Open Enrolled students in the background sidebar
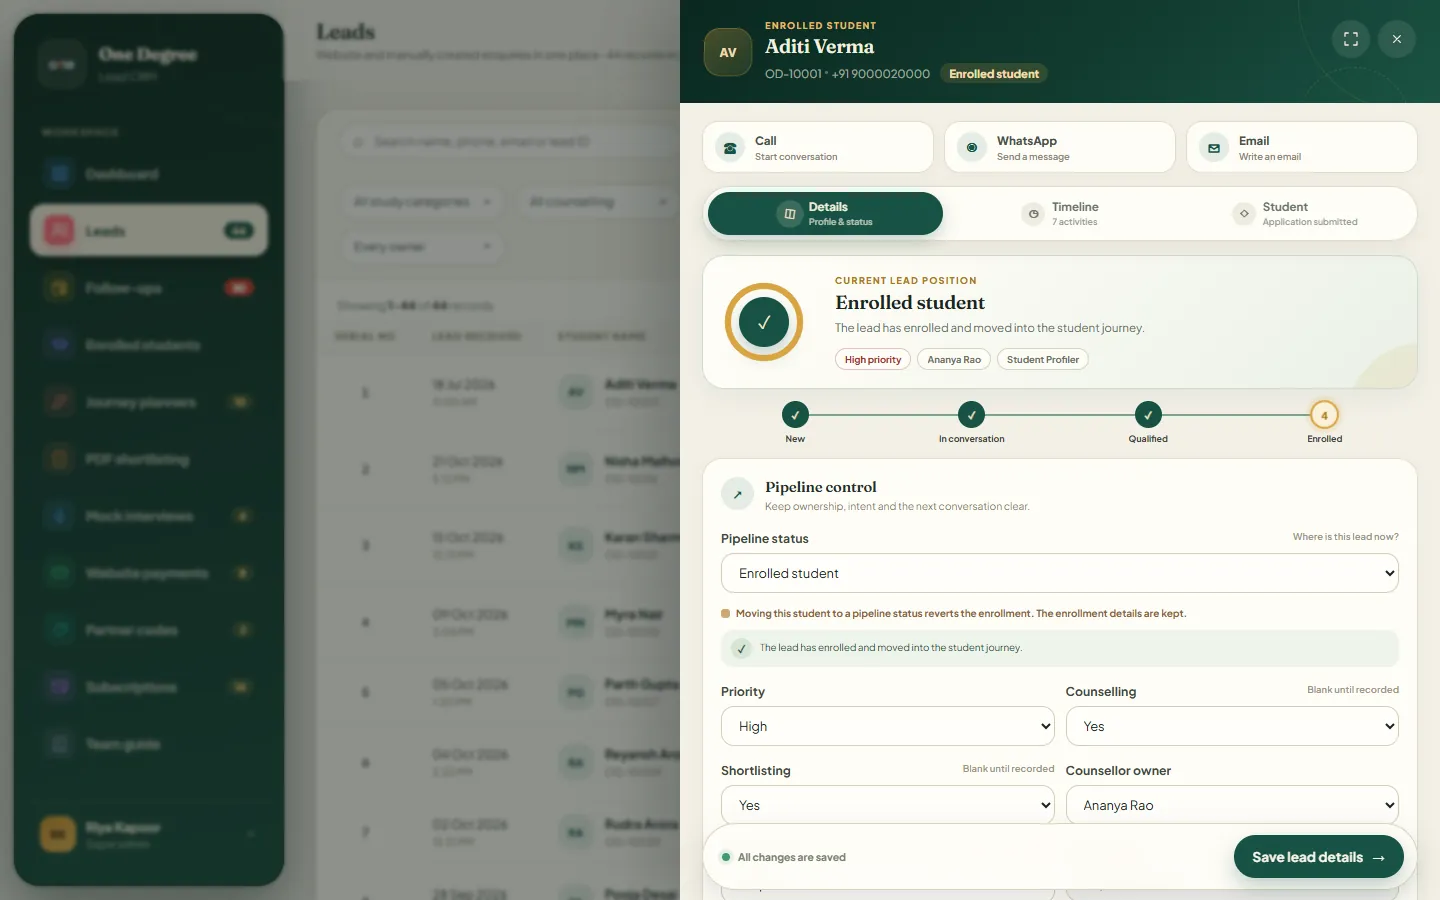This screenshot has width=1440, height=900. point(149,345)
